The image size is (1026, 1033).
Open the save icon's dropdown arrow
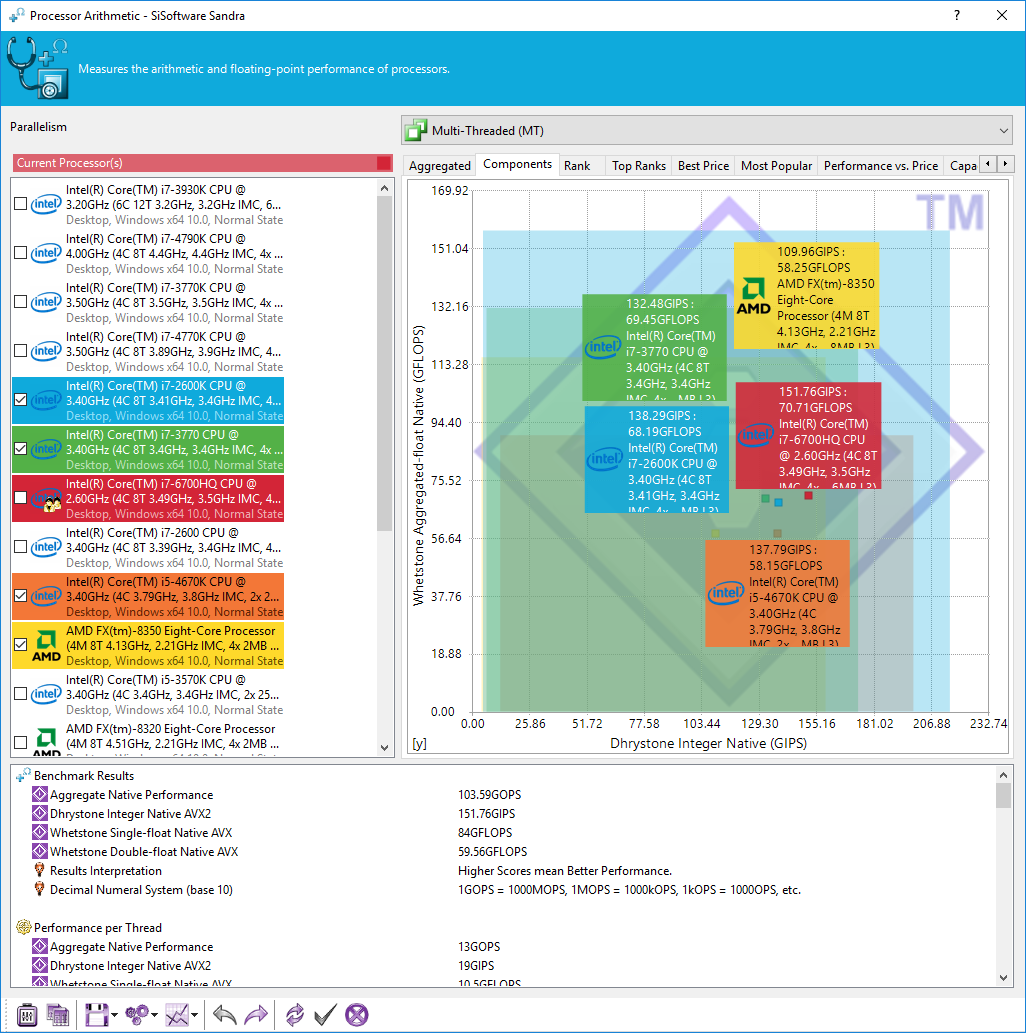tap(115, 1015)
